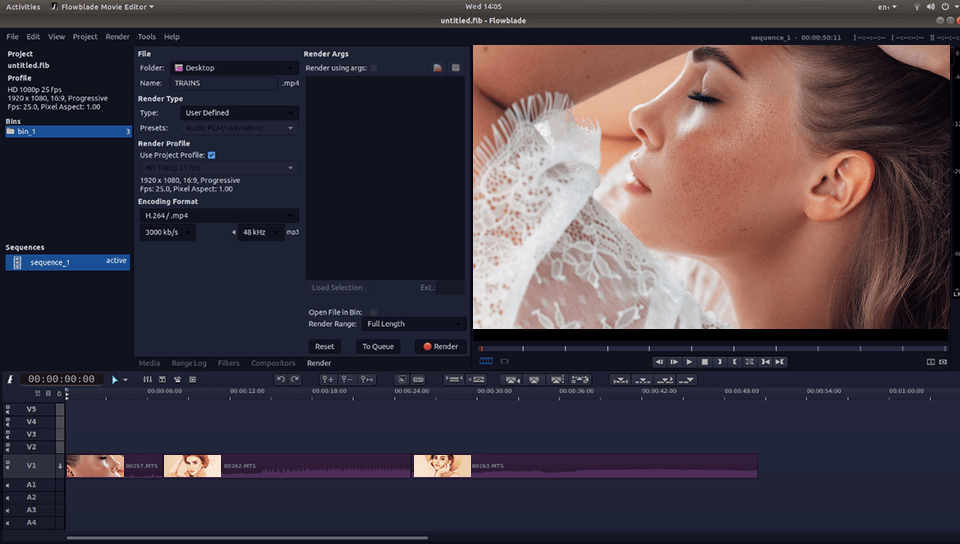Switch to the Filters tab
Image resolution: width=960 pixels, height=544 pixels.
click(x=228, y=363)
